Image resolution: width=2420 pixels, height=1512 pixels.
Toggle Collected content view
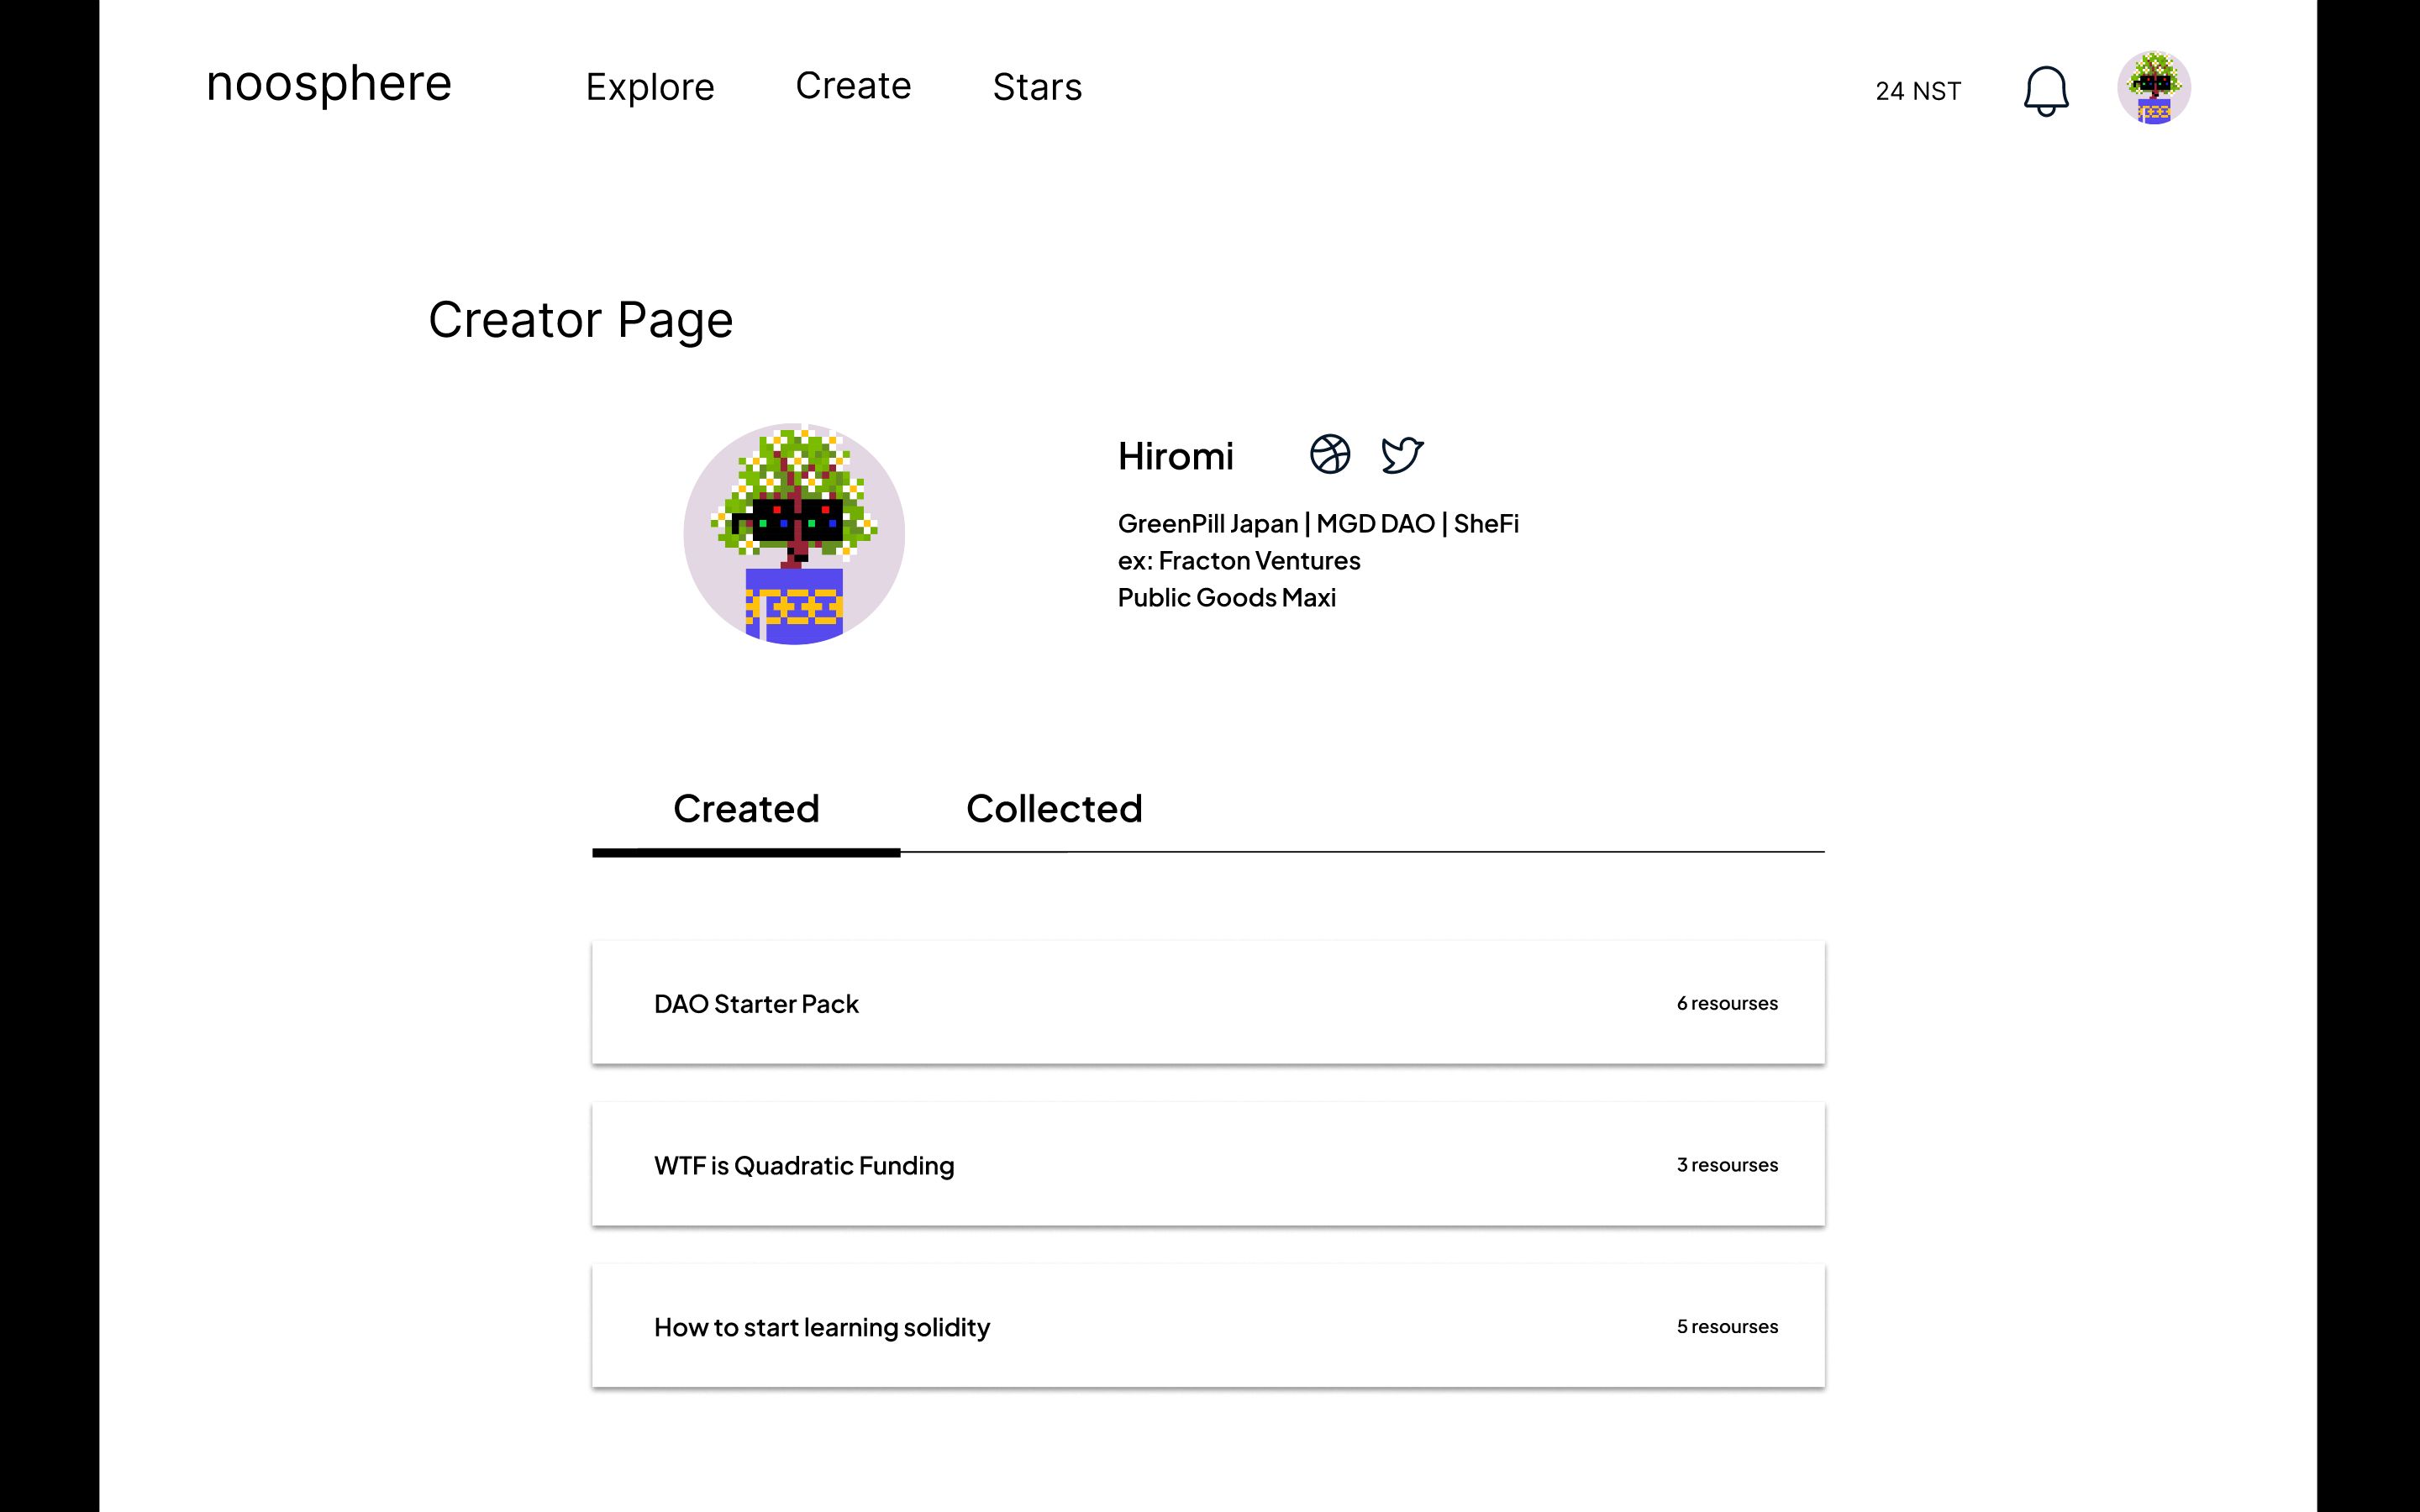(1054, 806)
